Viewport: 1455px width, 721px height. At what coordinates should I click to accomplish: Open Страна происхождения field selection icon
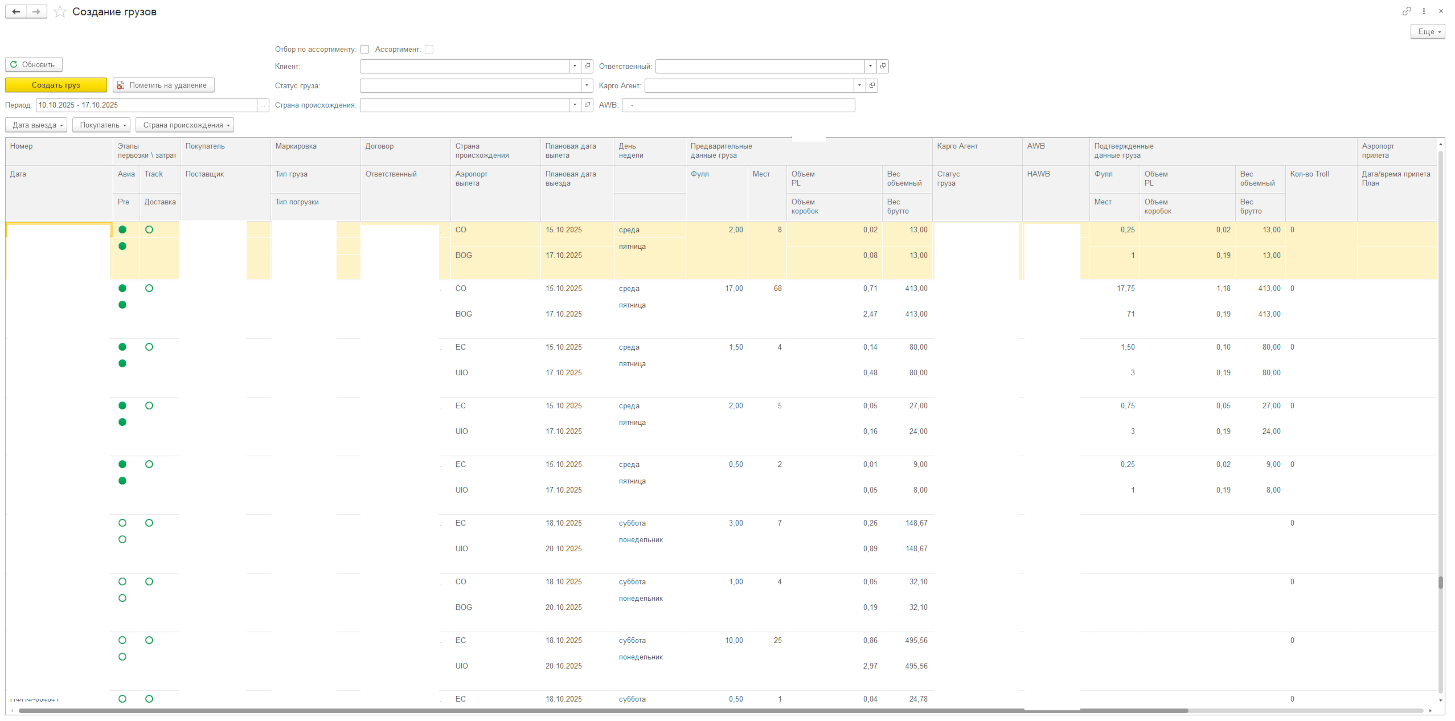tap(588, 105)
